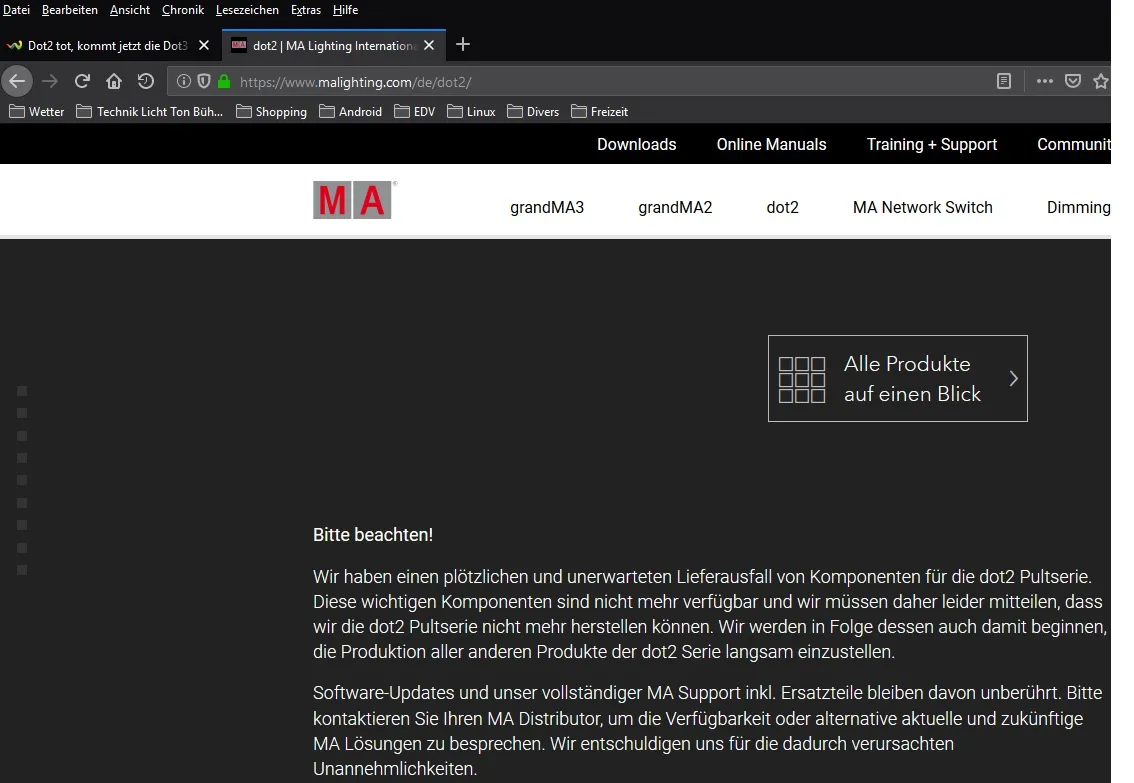Click the history restore clock icon
The height and width of the screenshot is (783, 1134).
145,81
